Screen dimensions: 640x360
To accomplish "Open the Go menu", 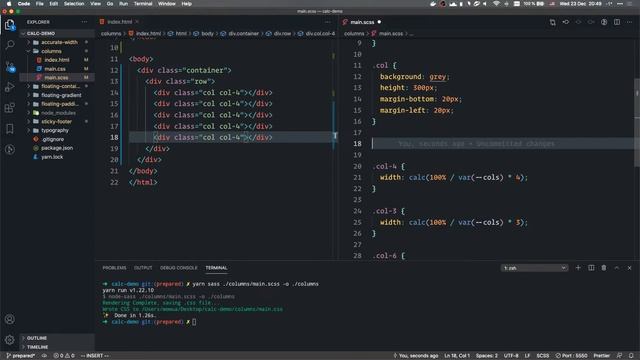I will point(110,4).
